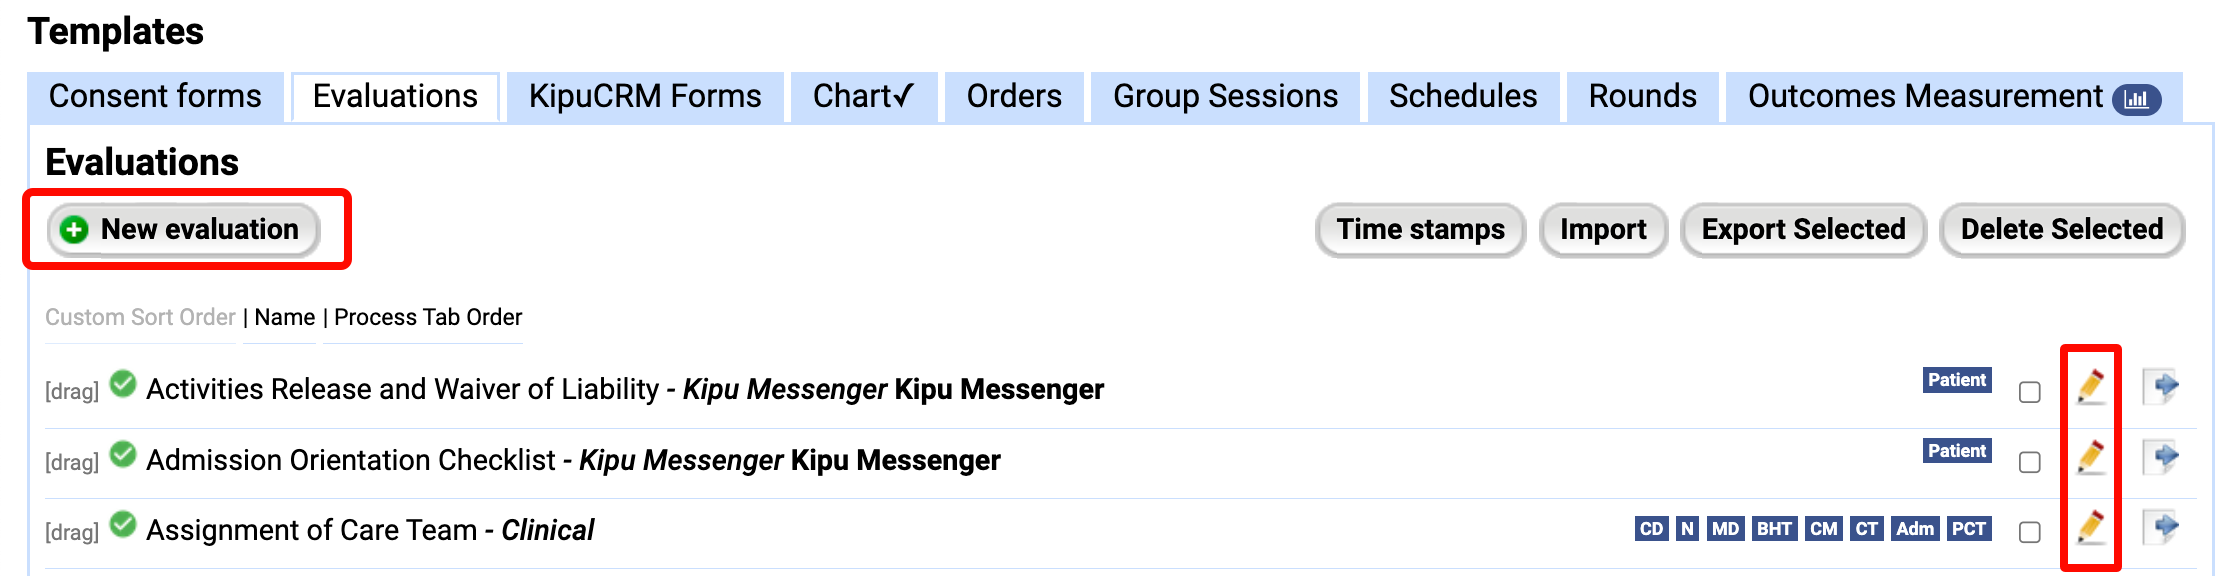Click export arrow for Assignment of Care Team
The image size is (2228, 576).
2161,528
